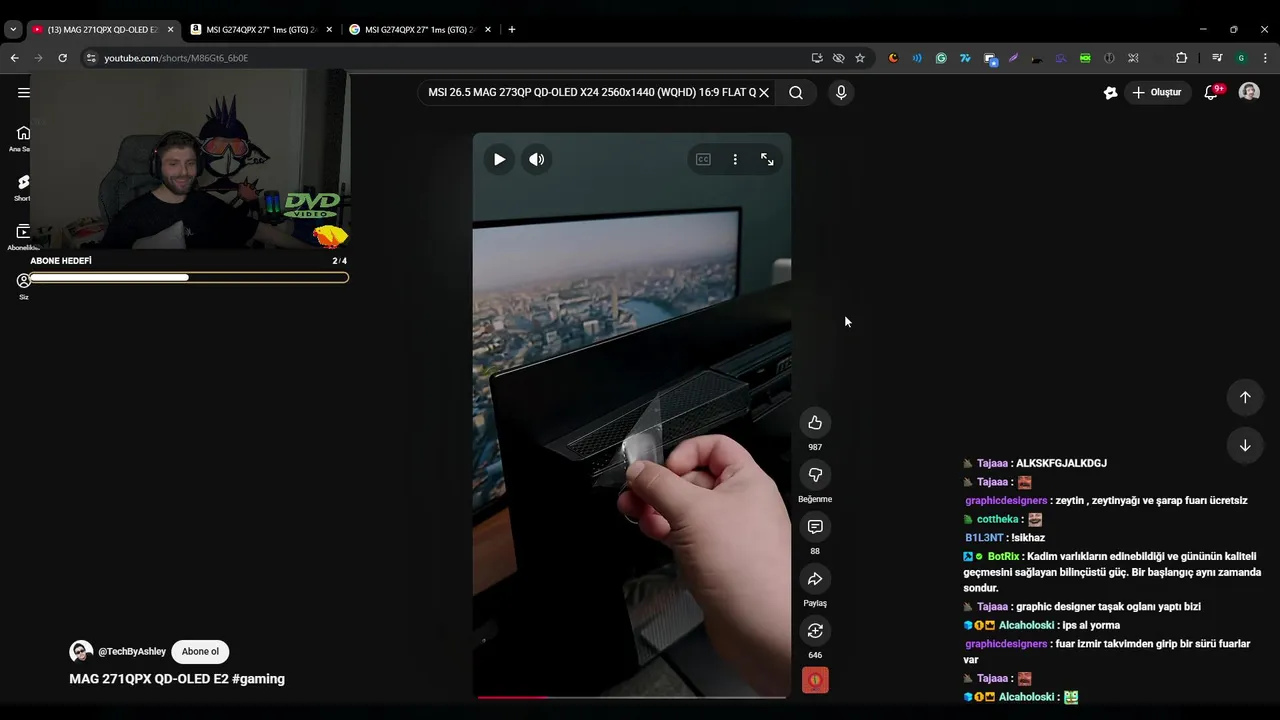
Task: Open the short's three-dot options menu
Action: [x=735, y=159]
